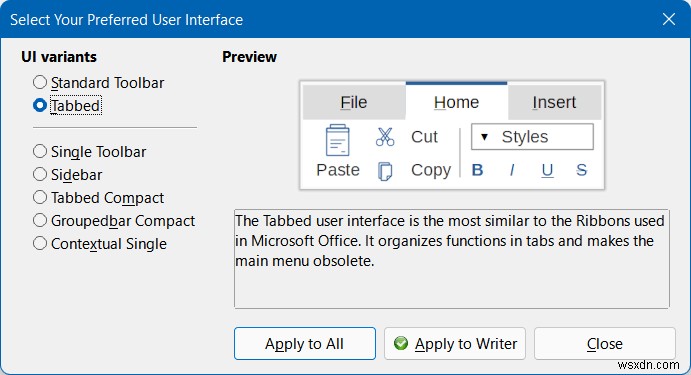Image resolution: width=691 pixels, height=375 pixels.
Task: Pick the Tabbed Compact variant
Action: click(x=98, y=197)
